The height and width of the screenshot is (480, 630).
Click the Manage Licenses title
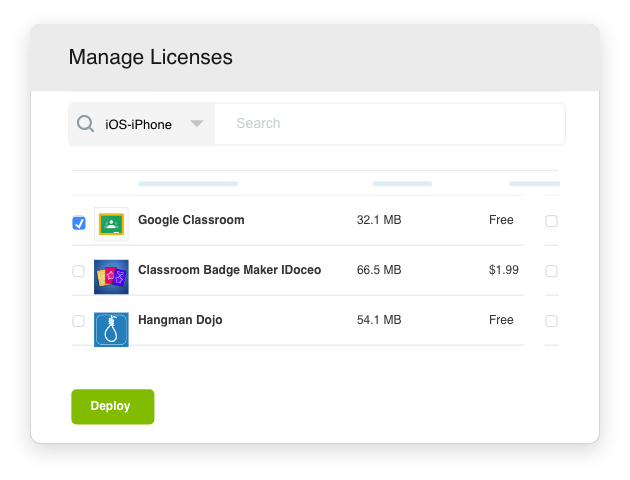pos(151,57)
